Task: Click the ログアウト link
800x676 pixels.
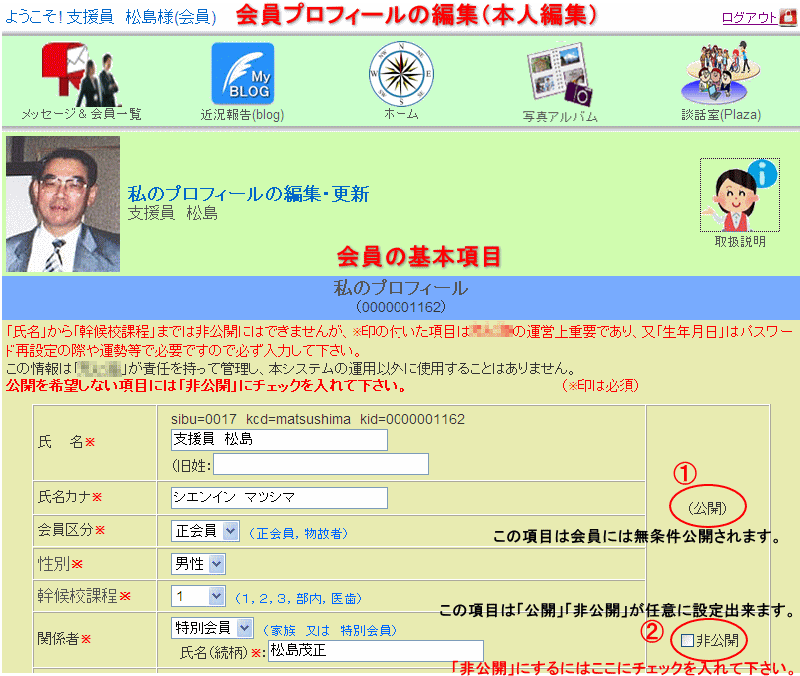Action: coord(749,17)
